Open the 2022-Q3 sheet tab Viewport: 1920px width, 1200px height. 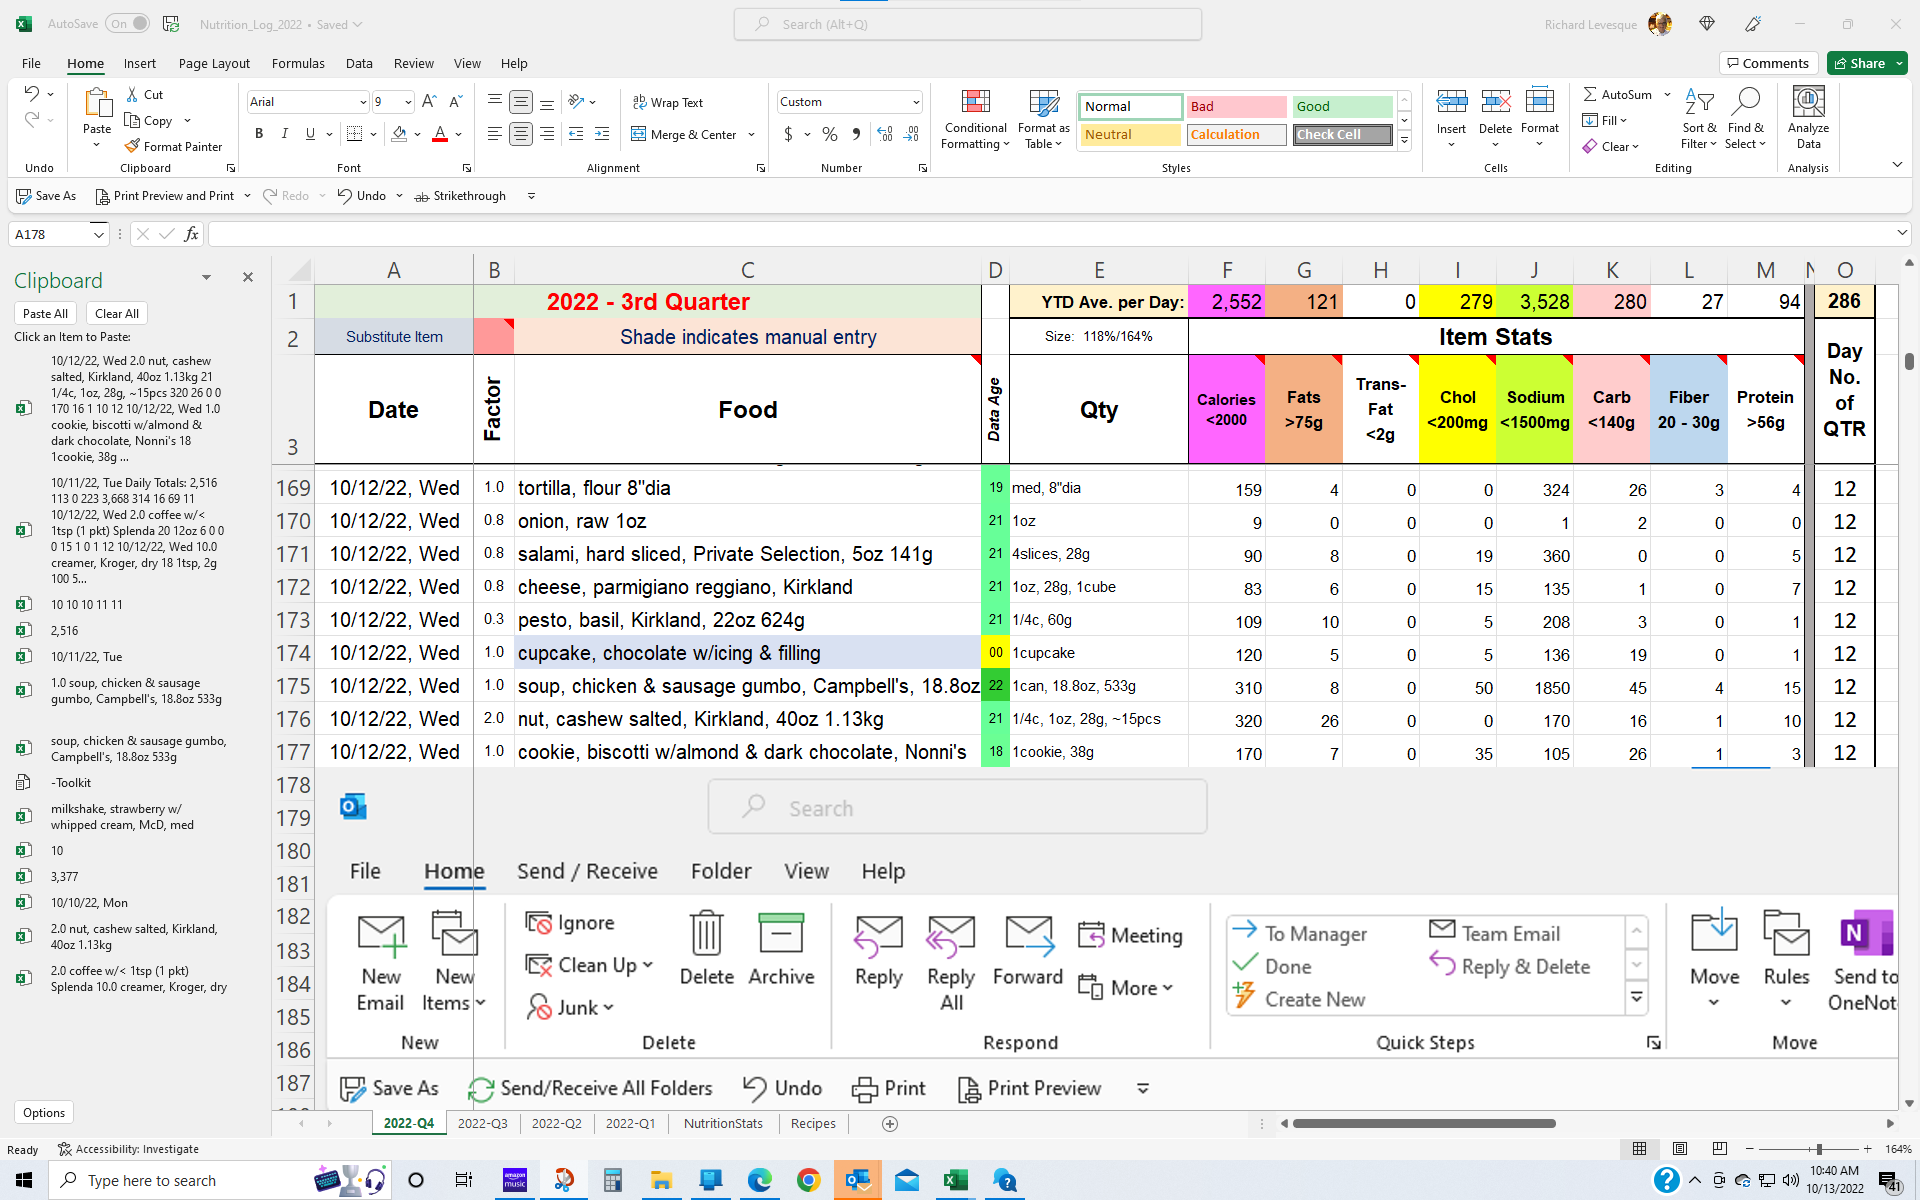click(482, 1123)
